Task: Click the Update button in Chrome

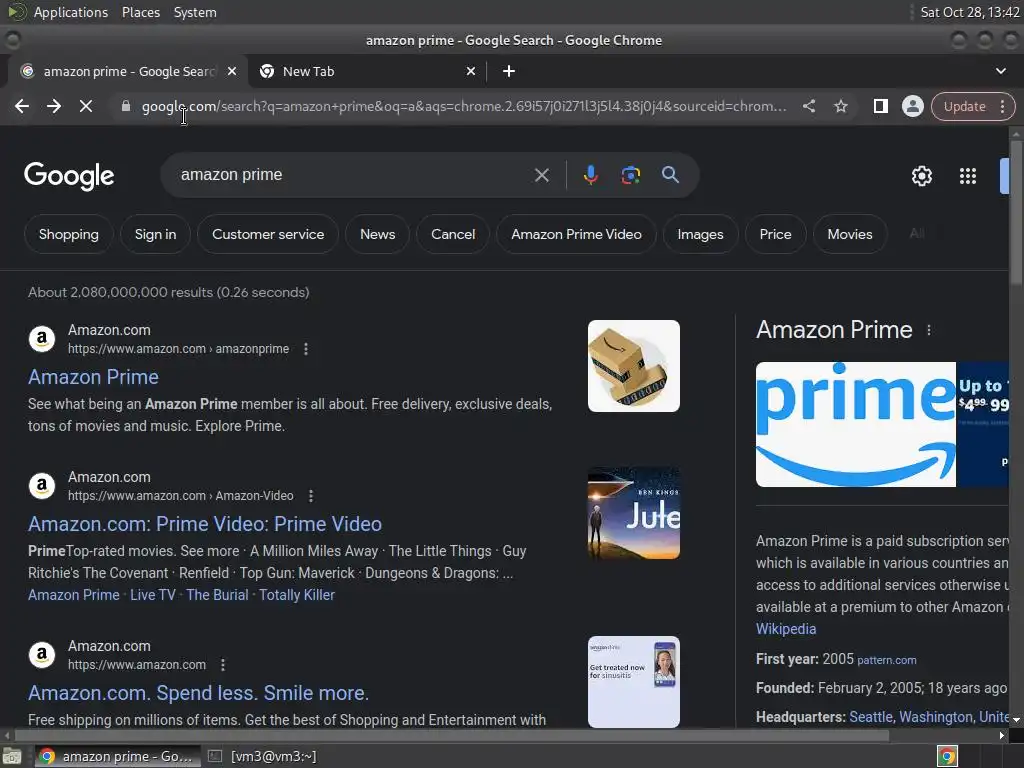Action: pos(964,106)
